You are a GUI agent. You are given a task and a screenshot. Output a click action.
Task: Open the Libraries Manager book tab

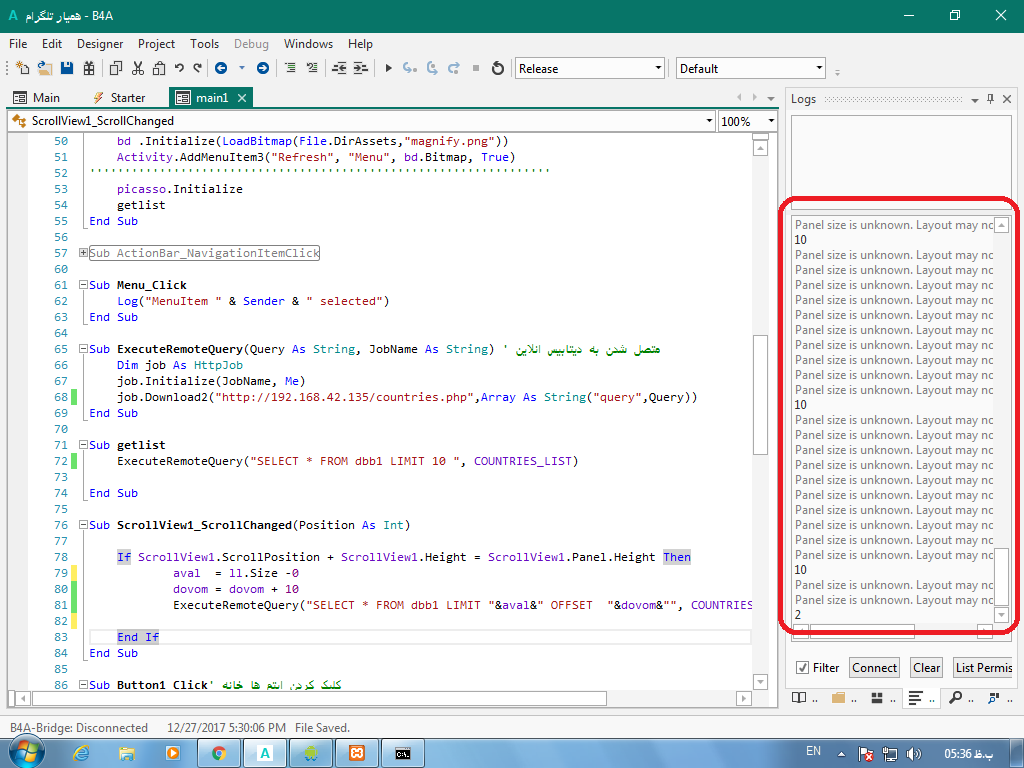click(x=799, y=697)
